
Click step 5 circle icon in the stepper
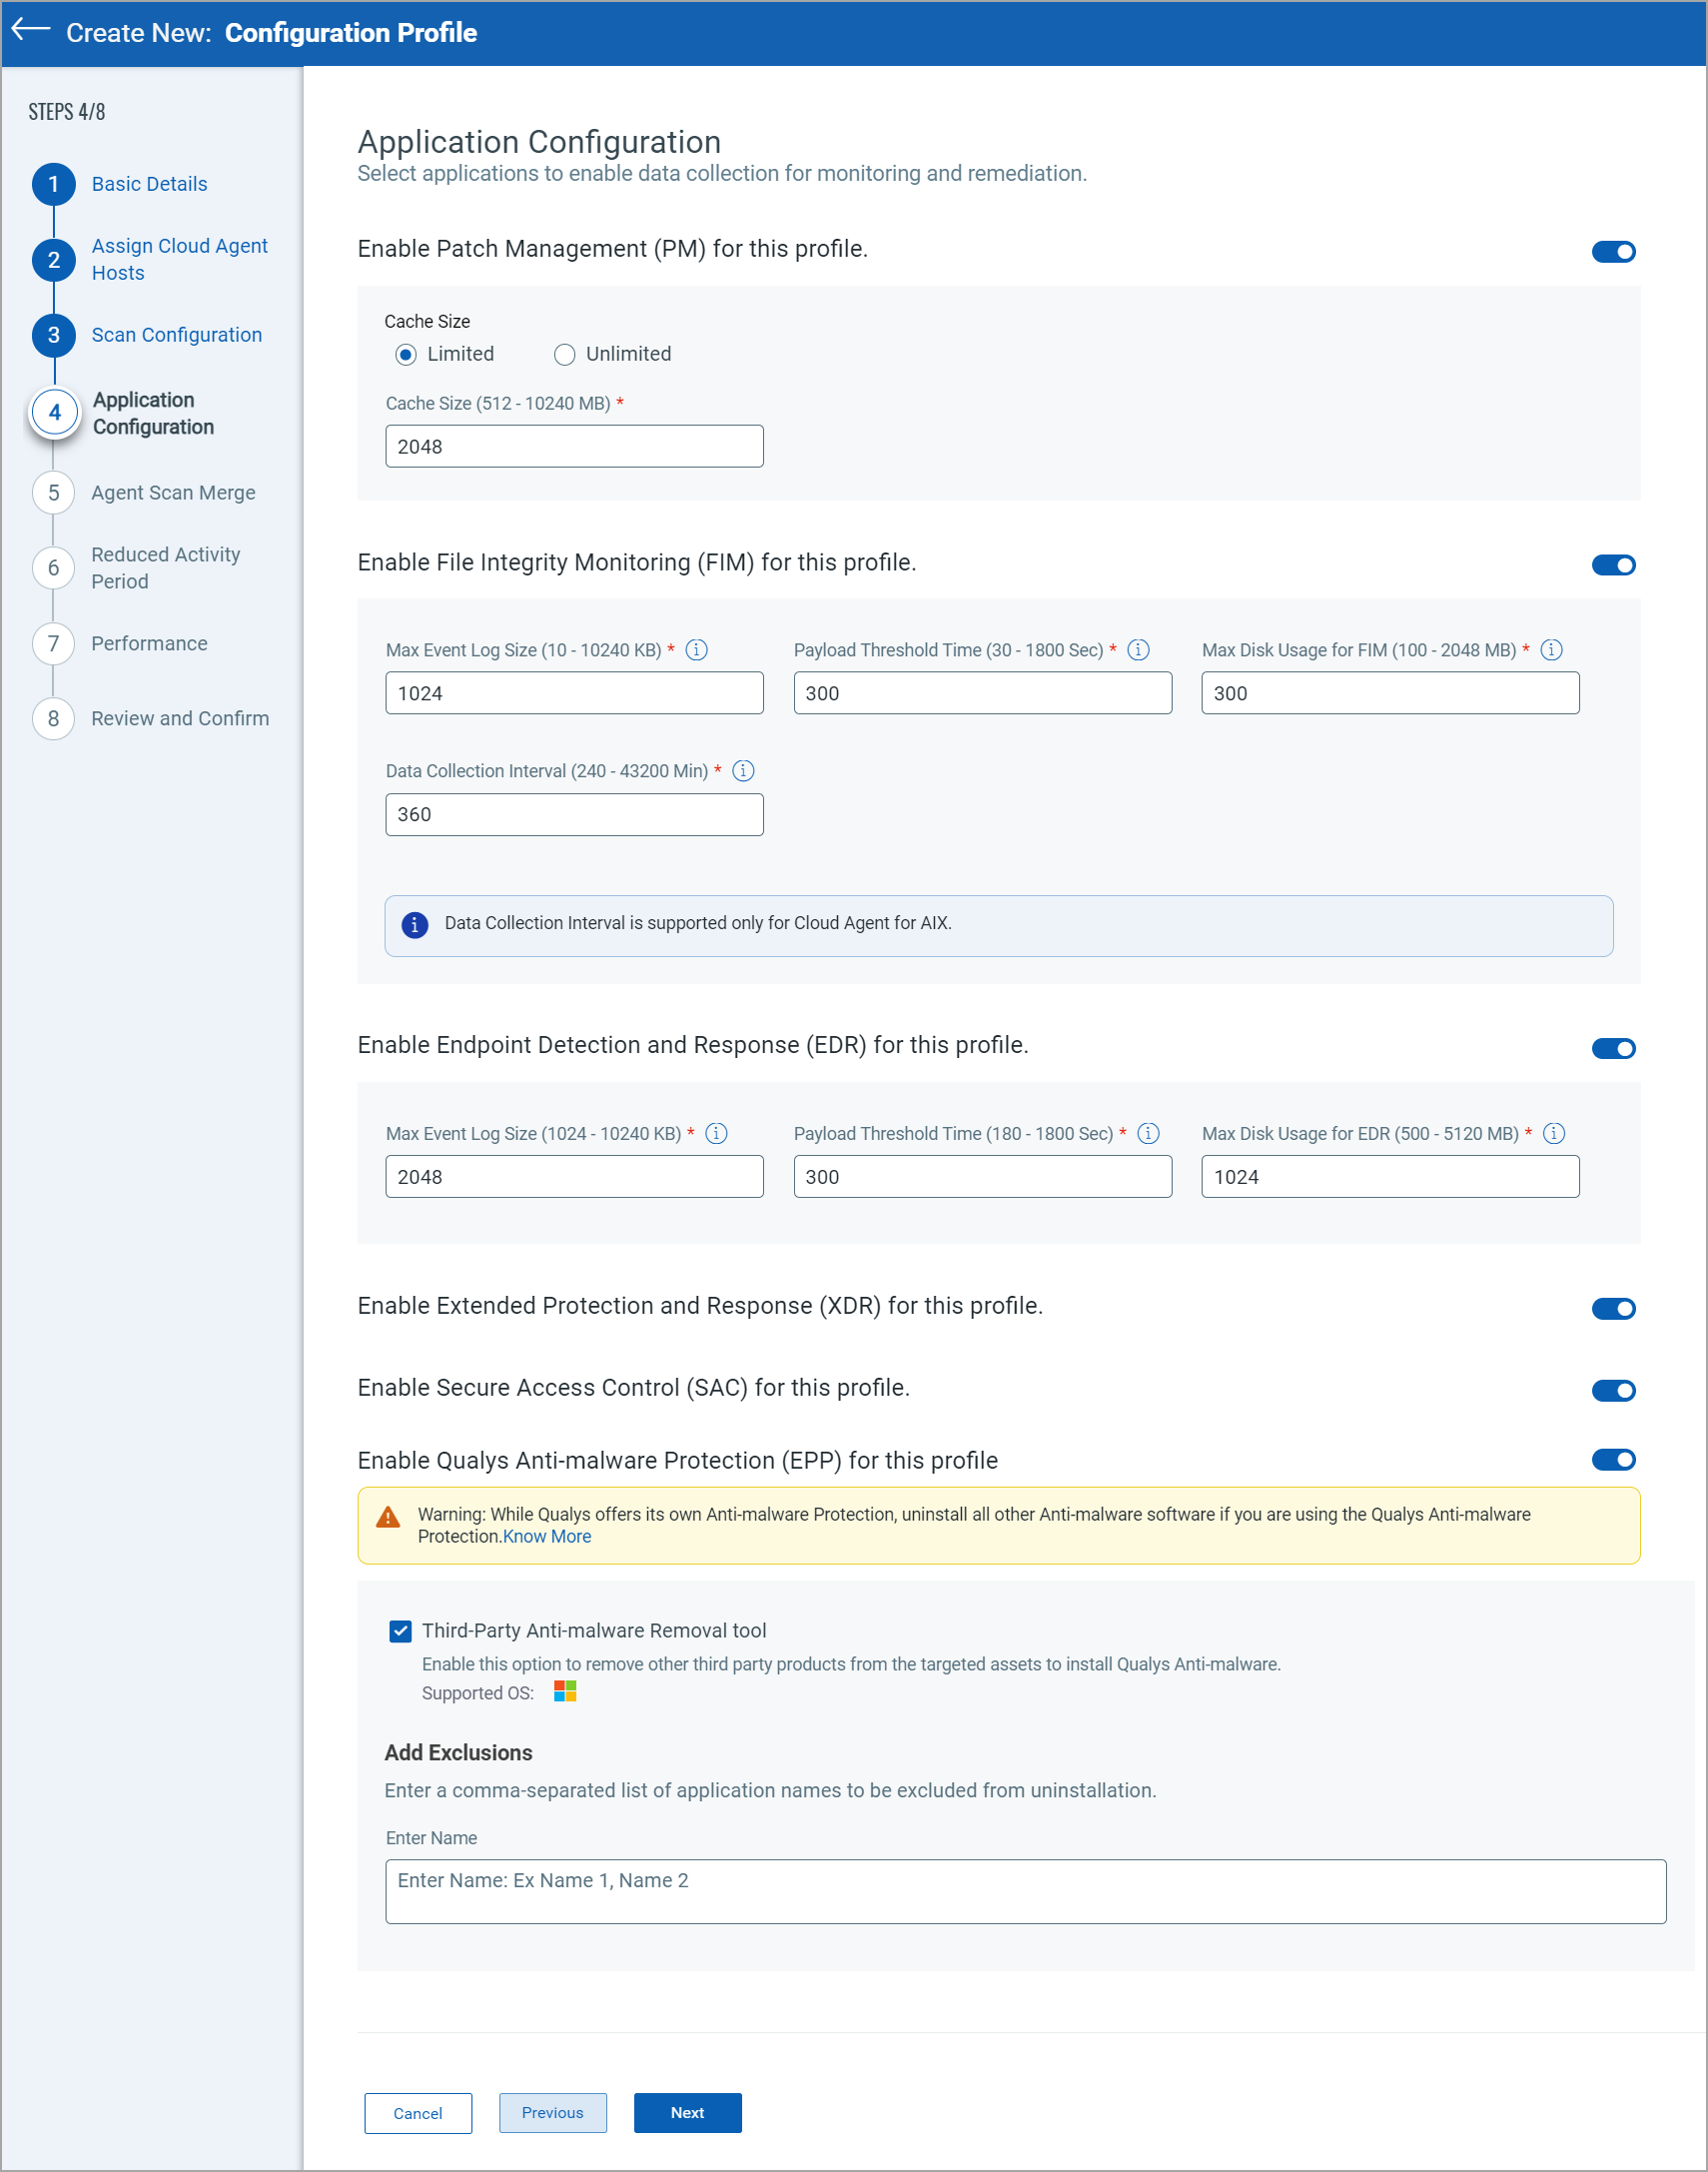tap(54, 493)
